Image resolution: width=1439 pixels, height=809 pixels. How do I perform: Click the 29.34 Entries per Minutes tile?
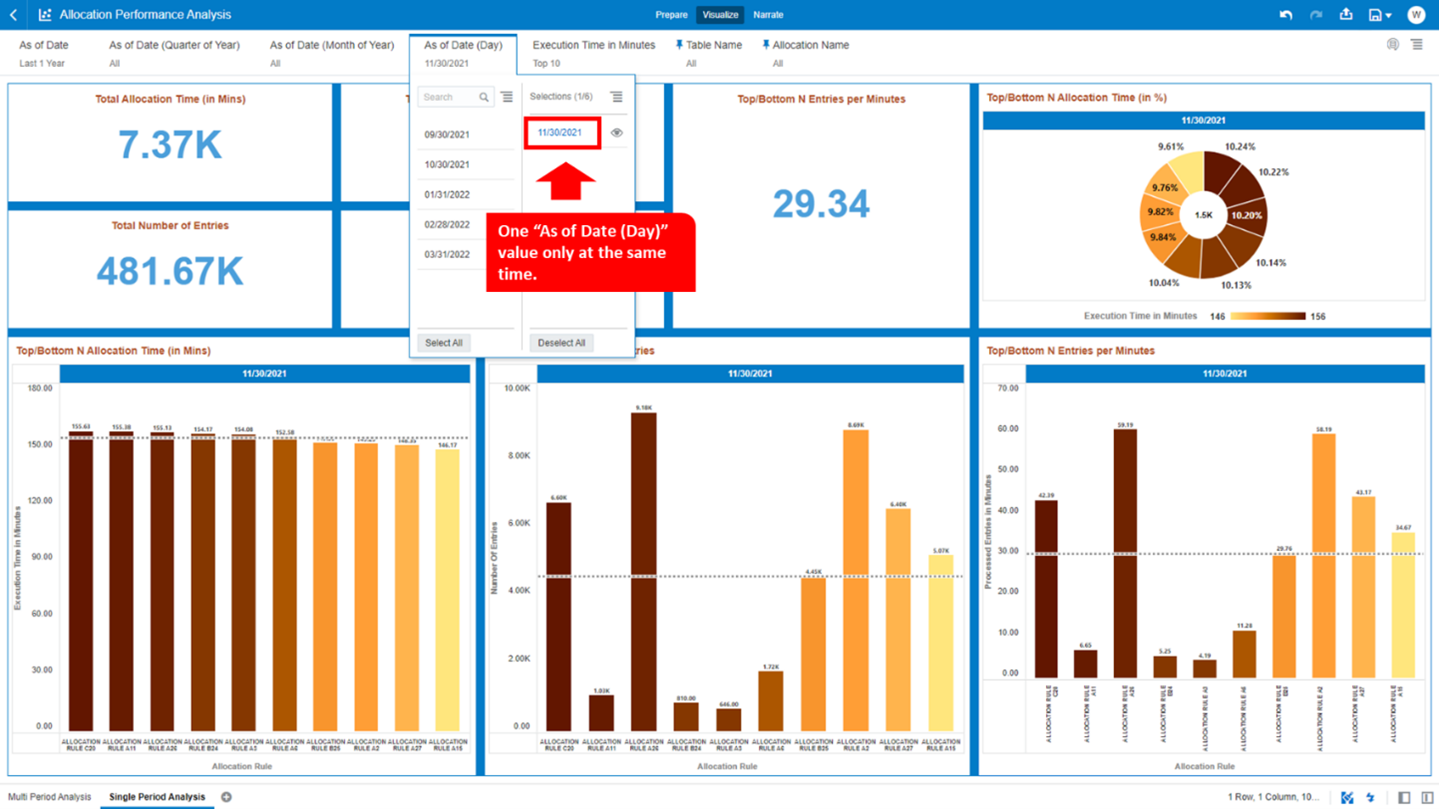tap(821, 204)
